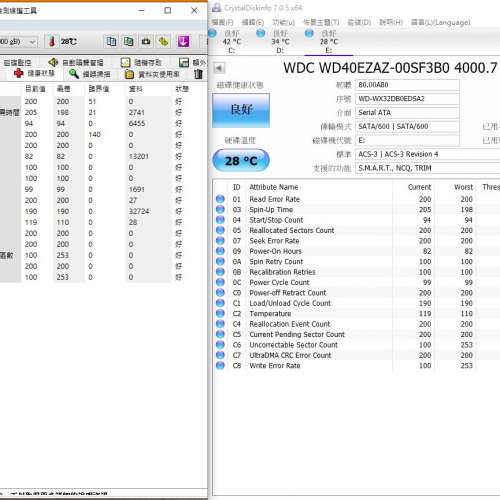The width and height of the screenshot is (500, 500).
Task: Click the status icon for Recalibration Retries
Action: 220,272
